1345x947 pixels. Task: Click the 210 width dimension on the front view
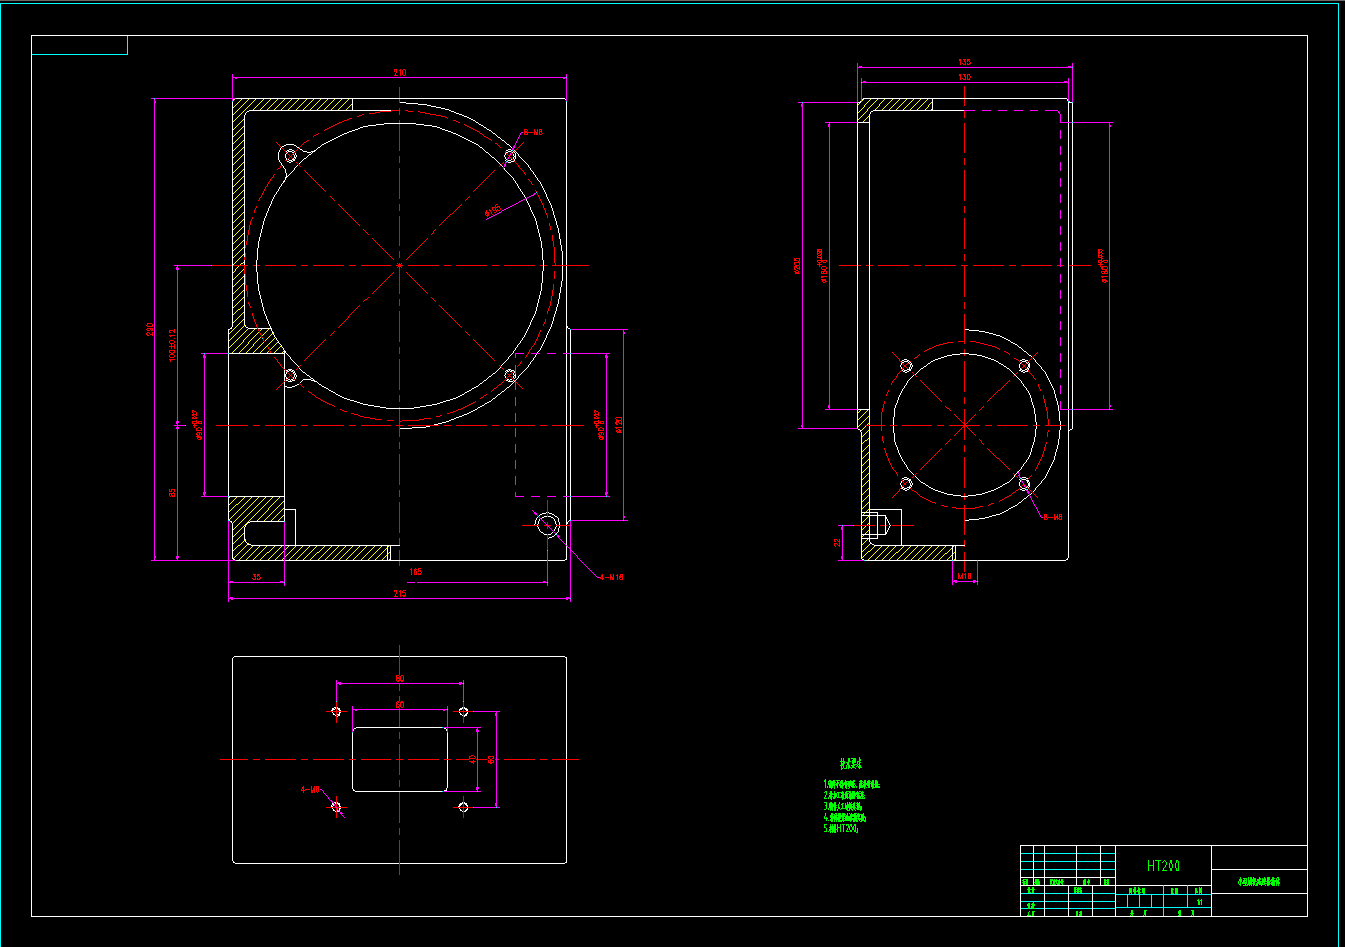point(399,73)
